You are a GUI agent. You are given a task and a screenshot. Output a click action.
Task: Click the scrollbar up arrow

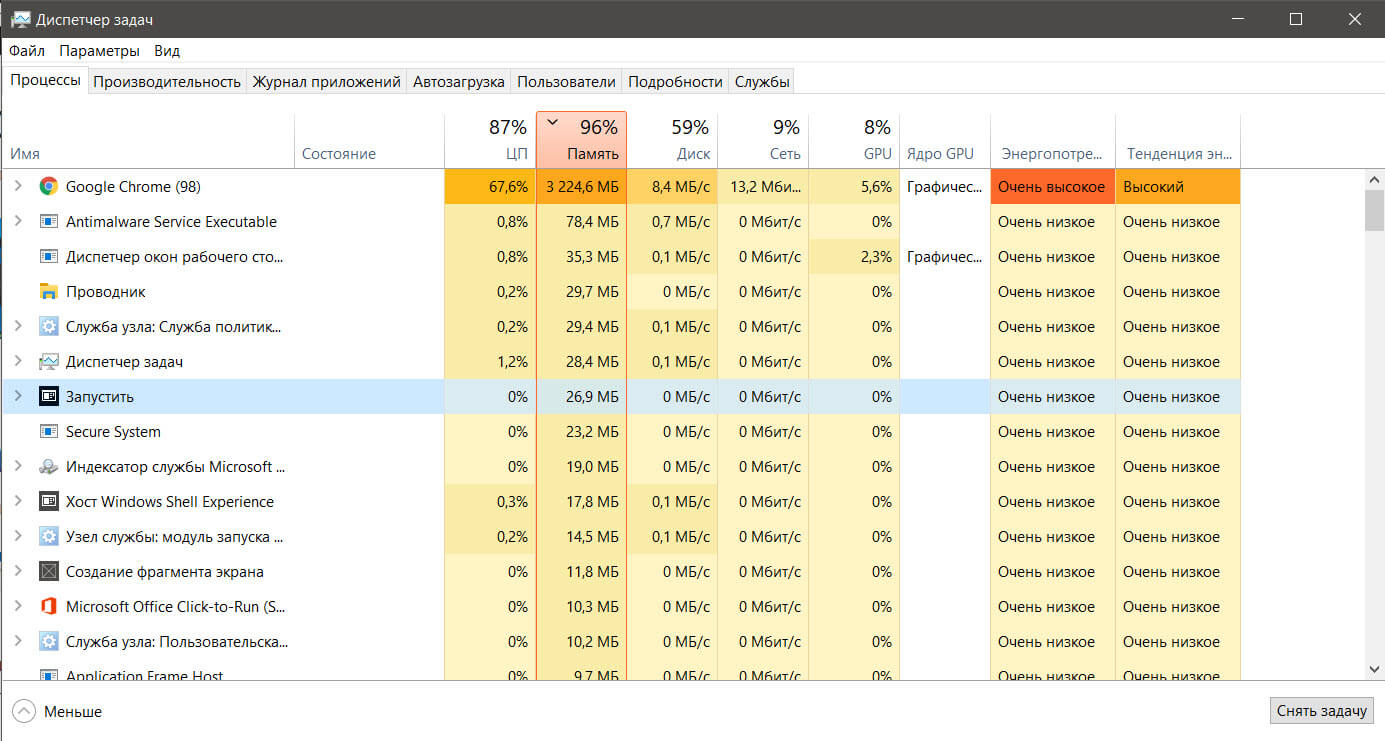1375,179
